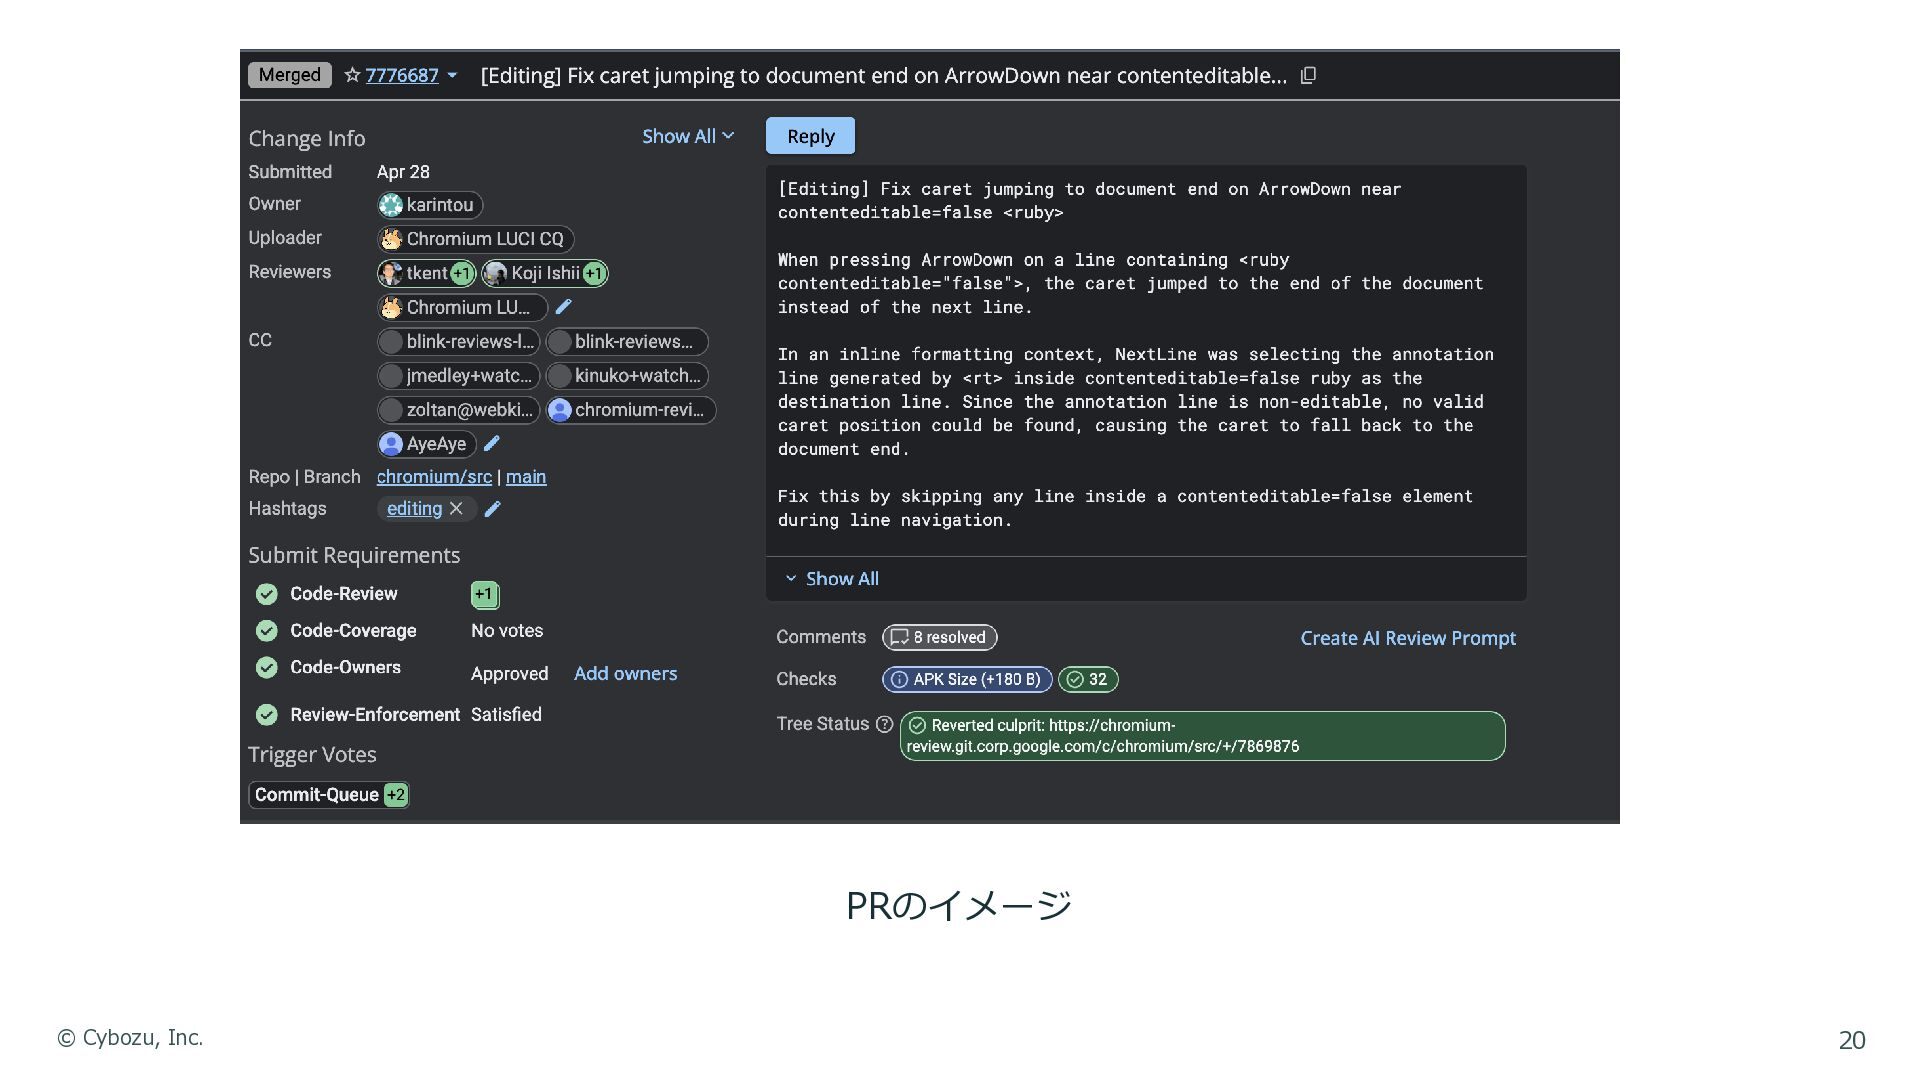Click the Code-Coverage green check icon
Viewport: 1920px width, 1080px height.
pos(266,631)
